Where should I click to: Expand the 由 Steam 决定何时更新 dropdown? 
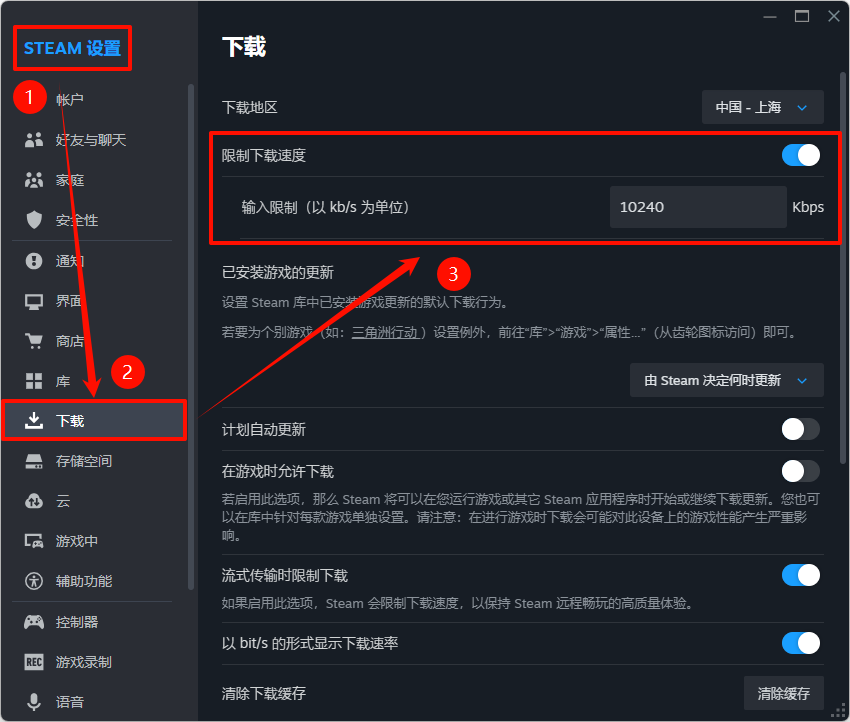tap(726, 380)
